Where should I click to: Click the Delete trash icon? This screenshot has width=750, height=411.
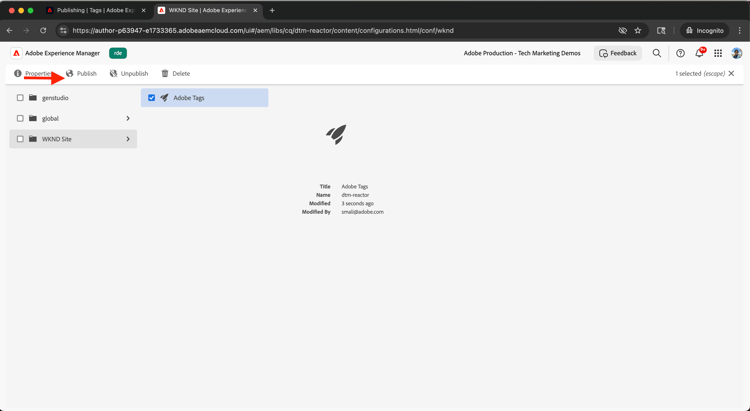tap(165, 73)
